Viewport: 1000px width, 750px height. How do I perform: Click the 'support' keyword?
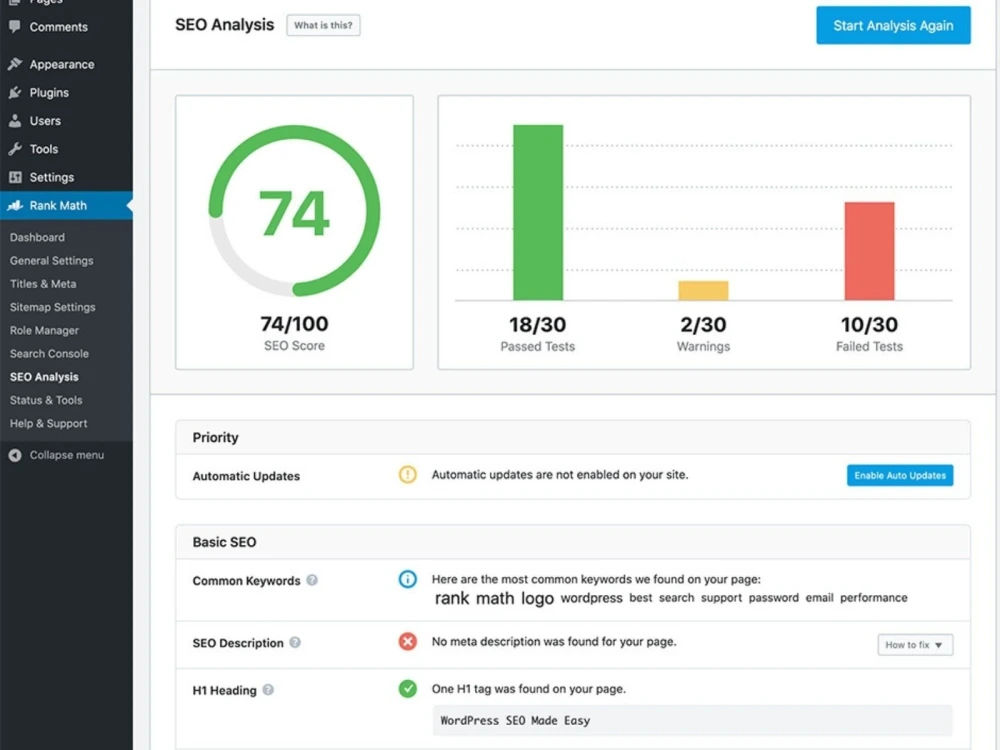[x=721, y=598]
